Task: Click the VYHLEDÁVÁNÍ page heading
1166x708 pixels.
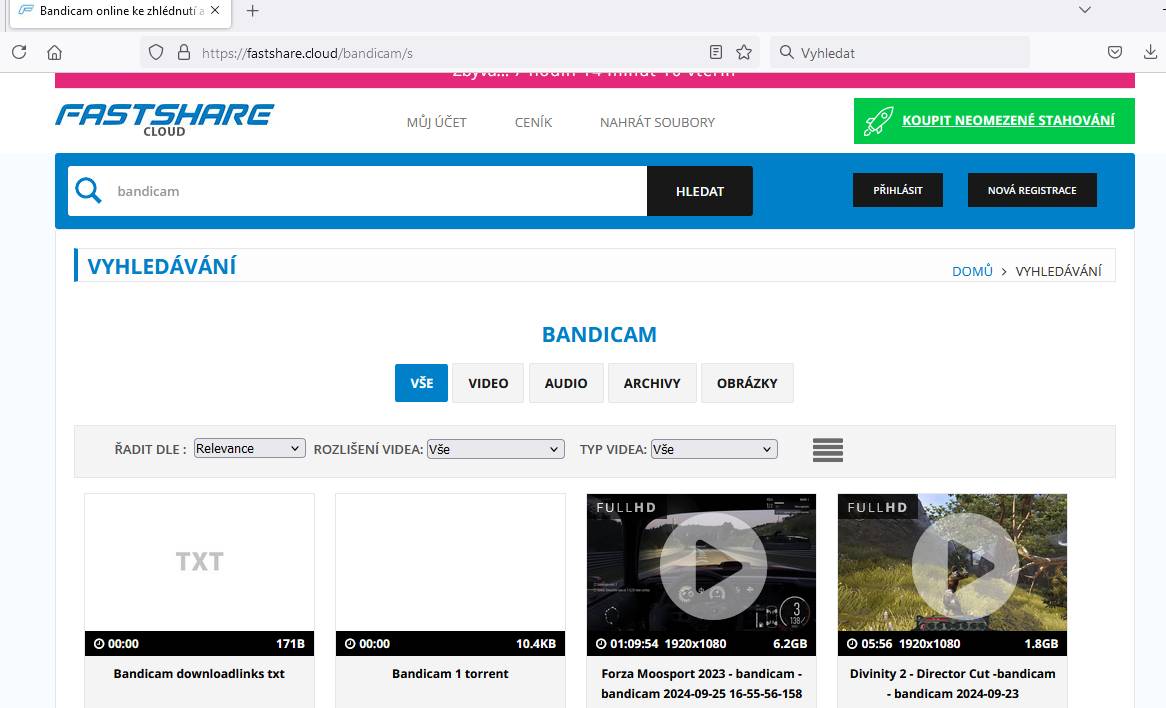Action: click(162, 266)
